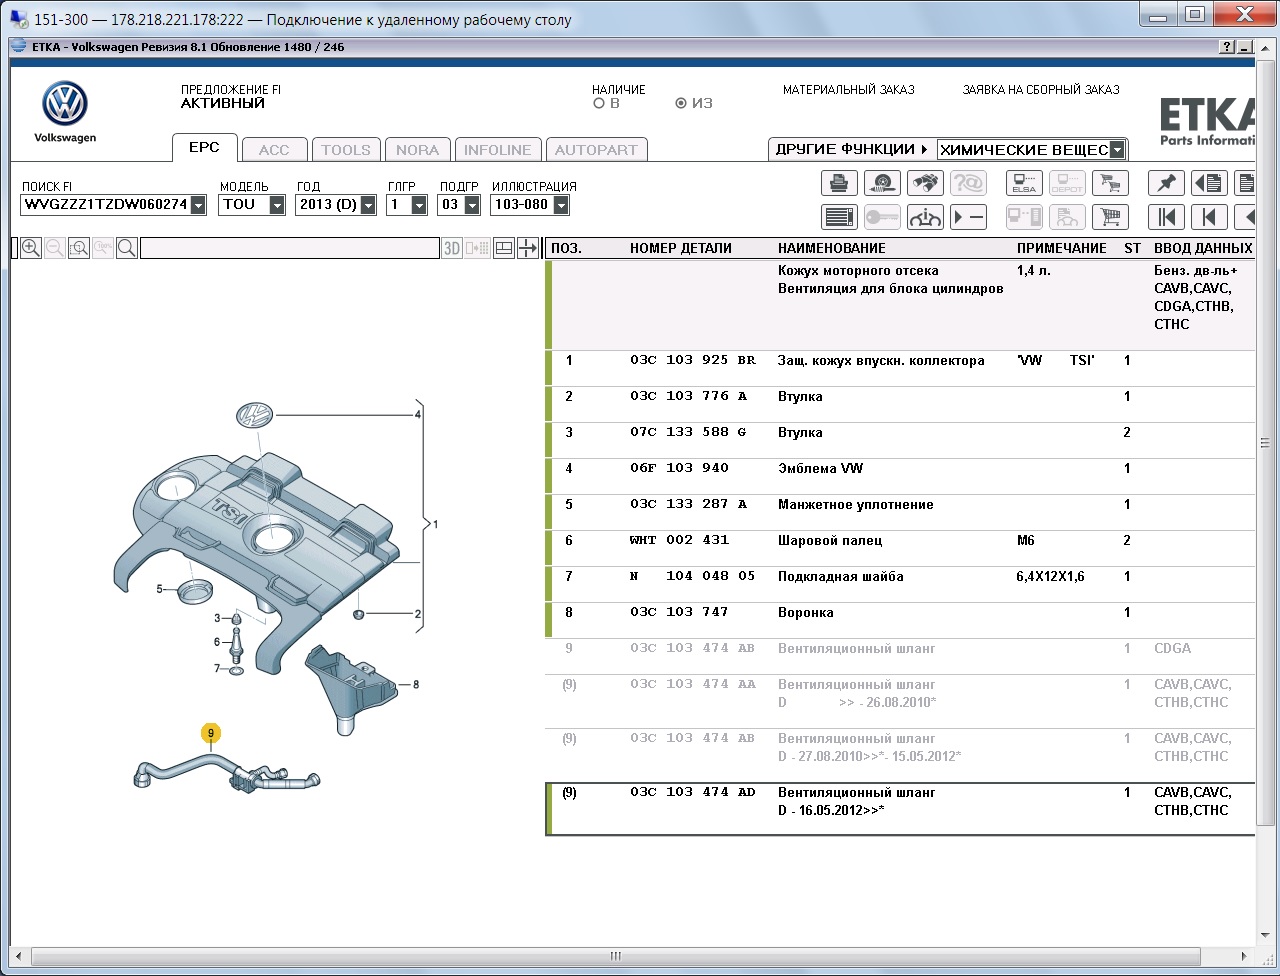Expand ДРУГИЕ ФУНКЦИИ menu
1280x976 pixels.
[852, 149]
